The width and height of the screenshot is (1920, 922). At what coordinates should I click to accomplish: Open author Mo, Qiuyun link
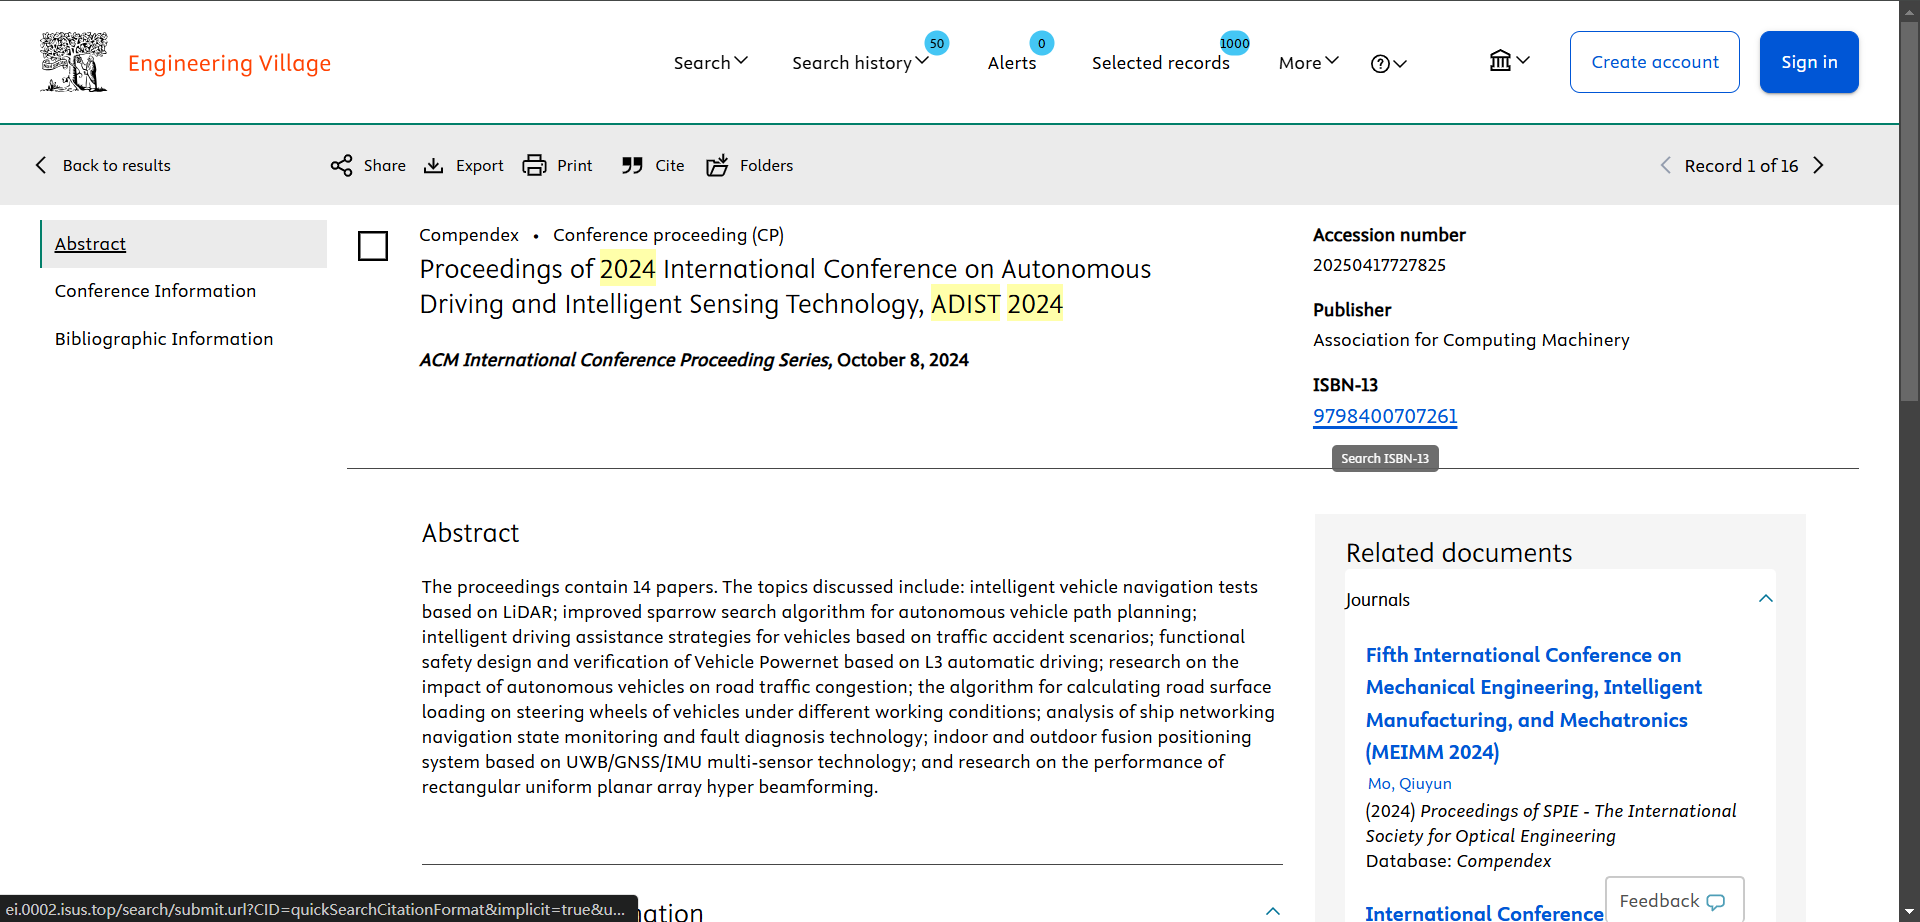1409,784
